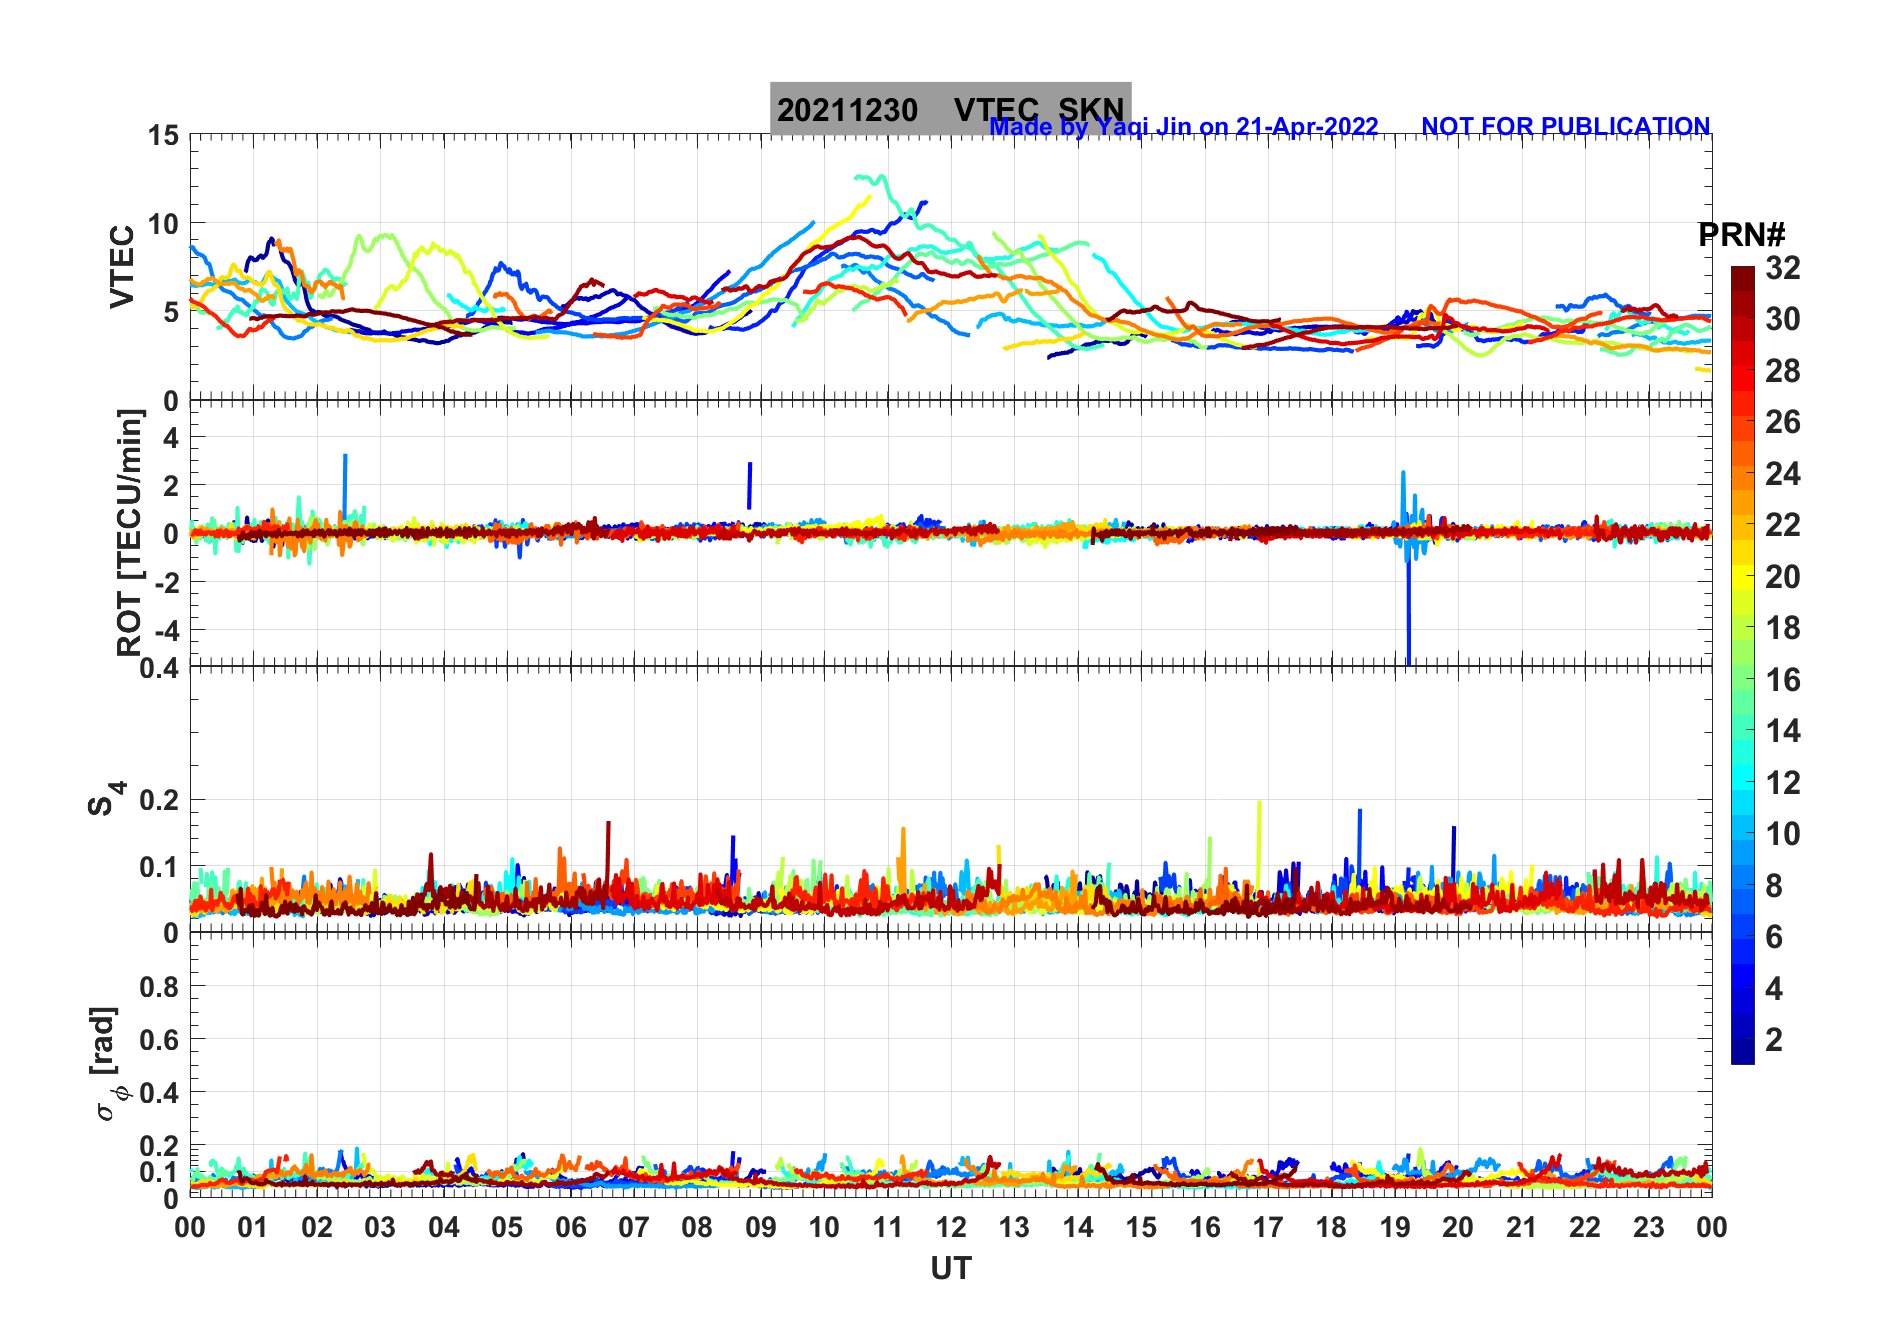
Task: Click colorbar tick label 22
Action: [x=1782, y=525]
